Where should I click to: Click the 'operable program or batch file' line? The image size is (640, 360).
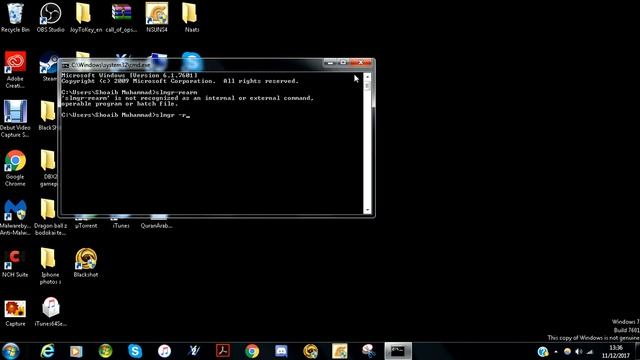[120, 104]
